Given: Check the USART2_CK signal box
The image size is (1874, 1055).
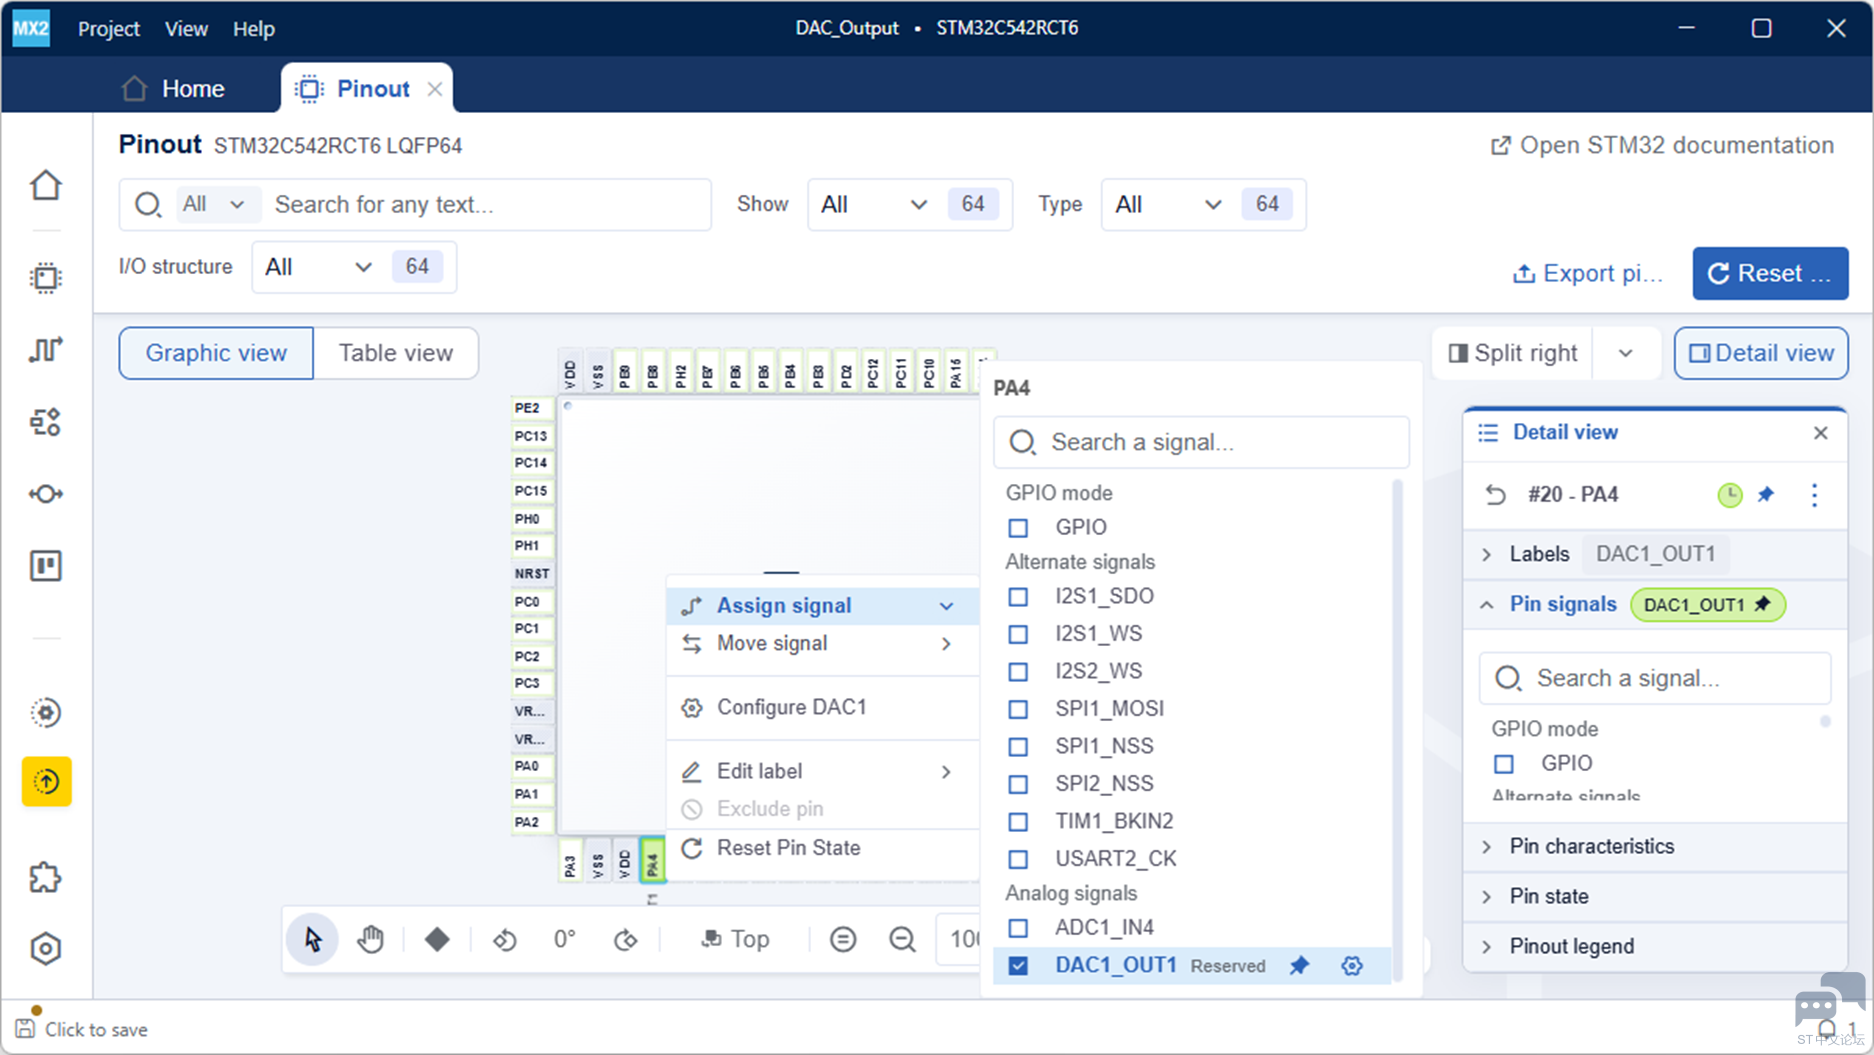Looking at the screenshot, I should click(x=1018, y=859).
